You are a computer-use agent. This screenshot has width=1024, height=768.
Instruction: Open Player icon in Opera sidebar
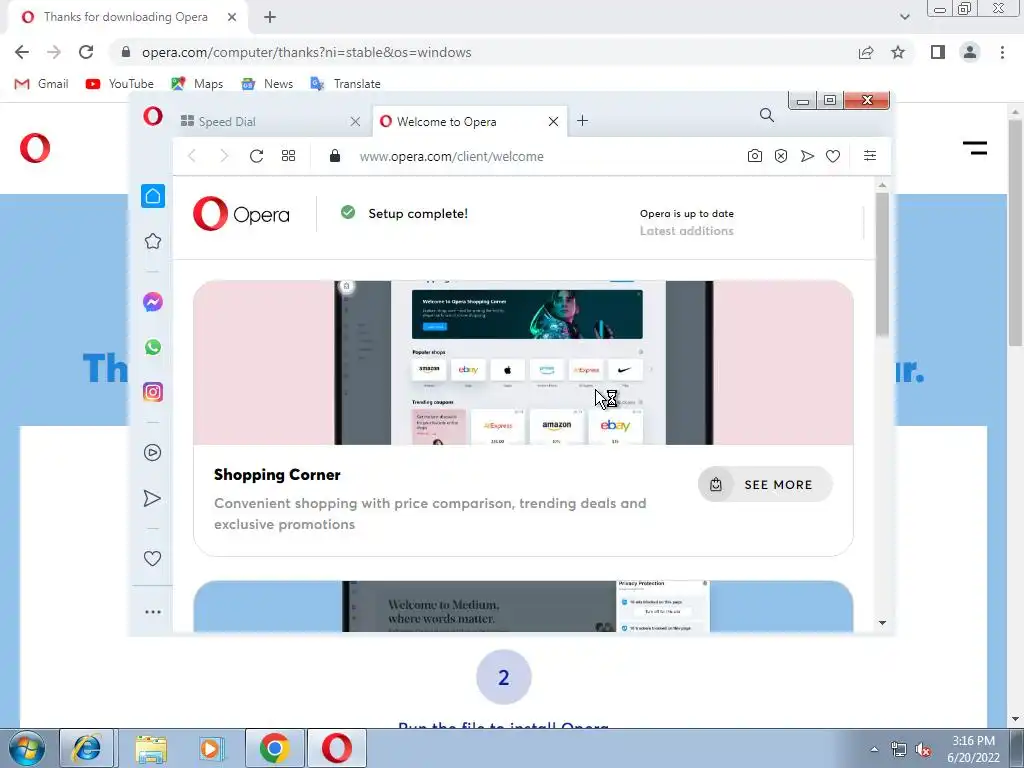click(x=153, y=453)
